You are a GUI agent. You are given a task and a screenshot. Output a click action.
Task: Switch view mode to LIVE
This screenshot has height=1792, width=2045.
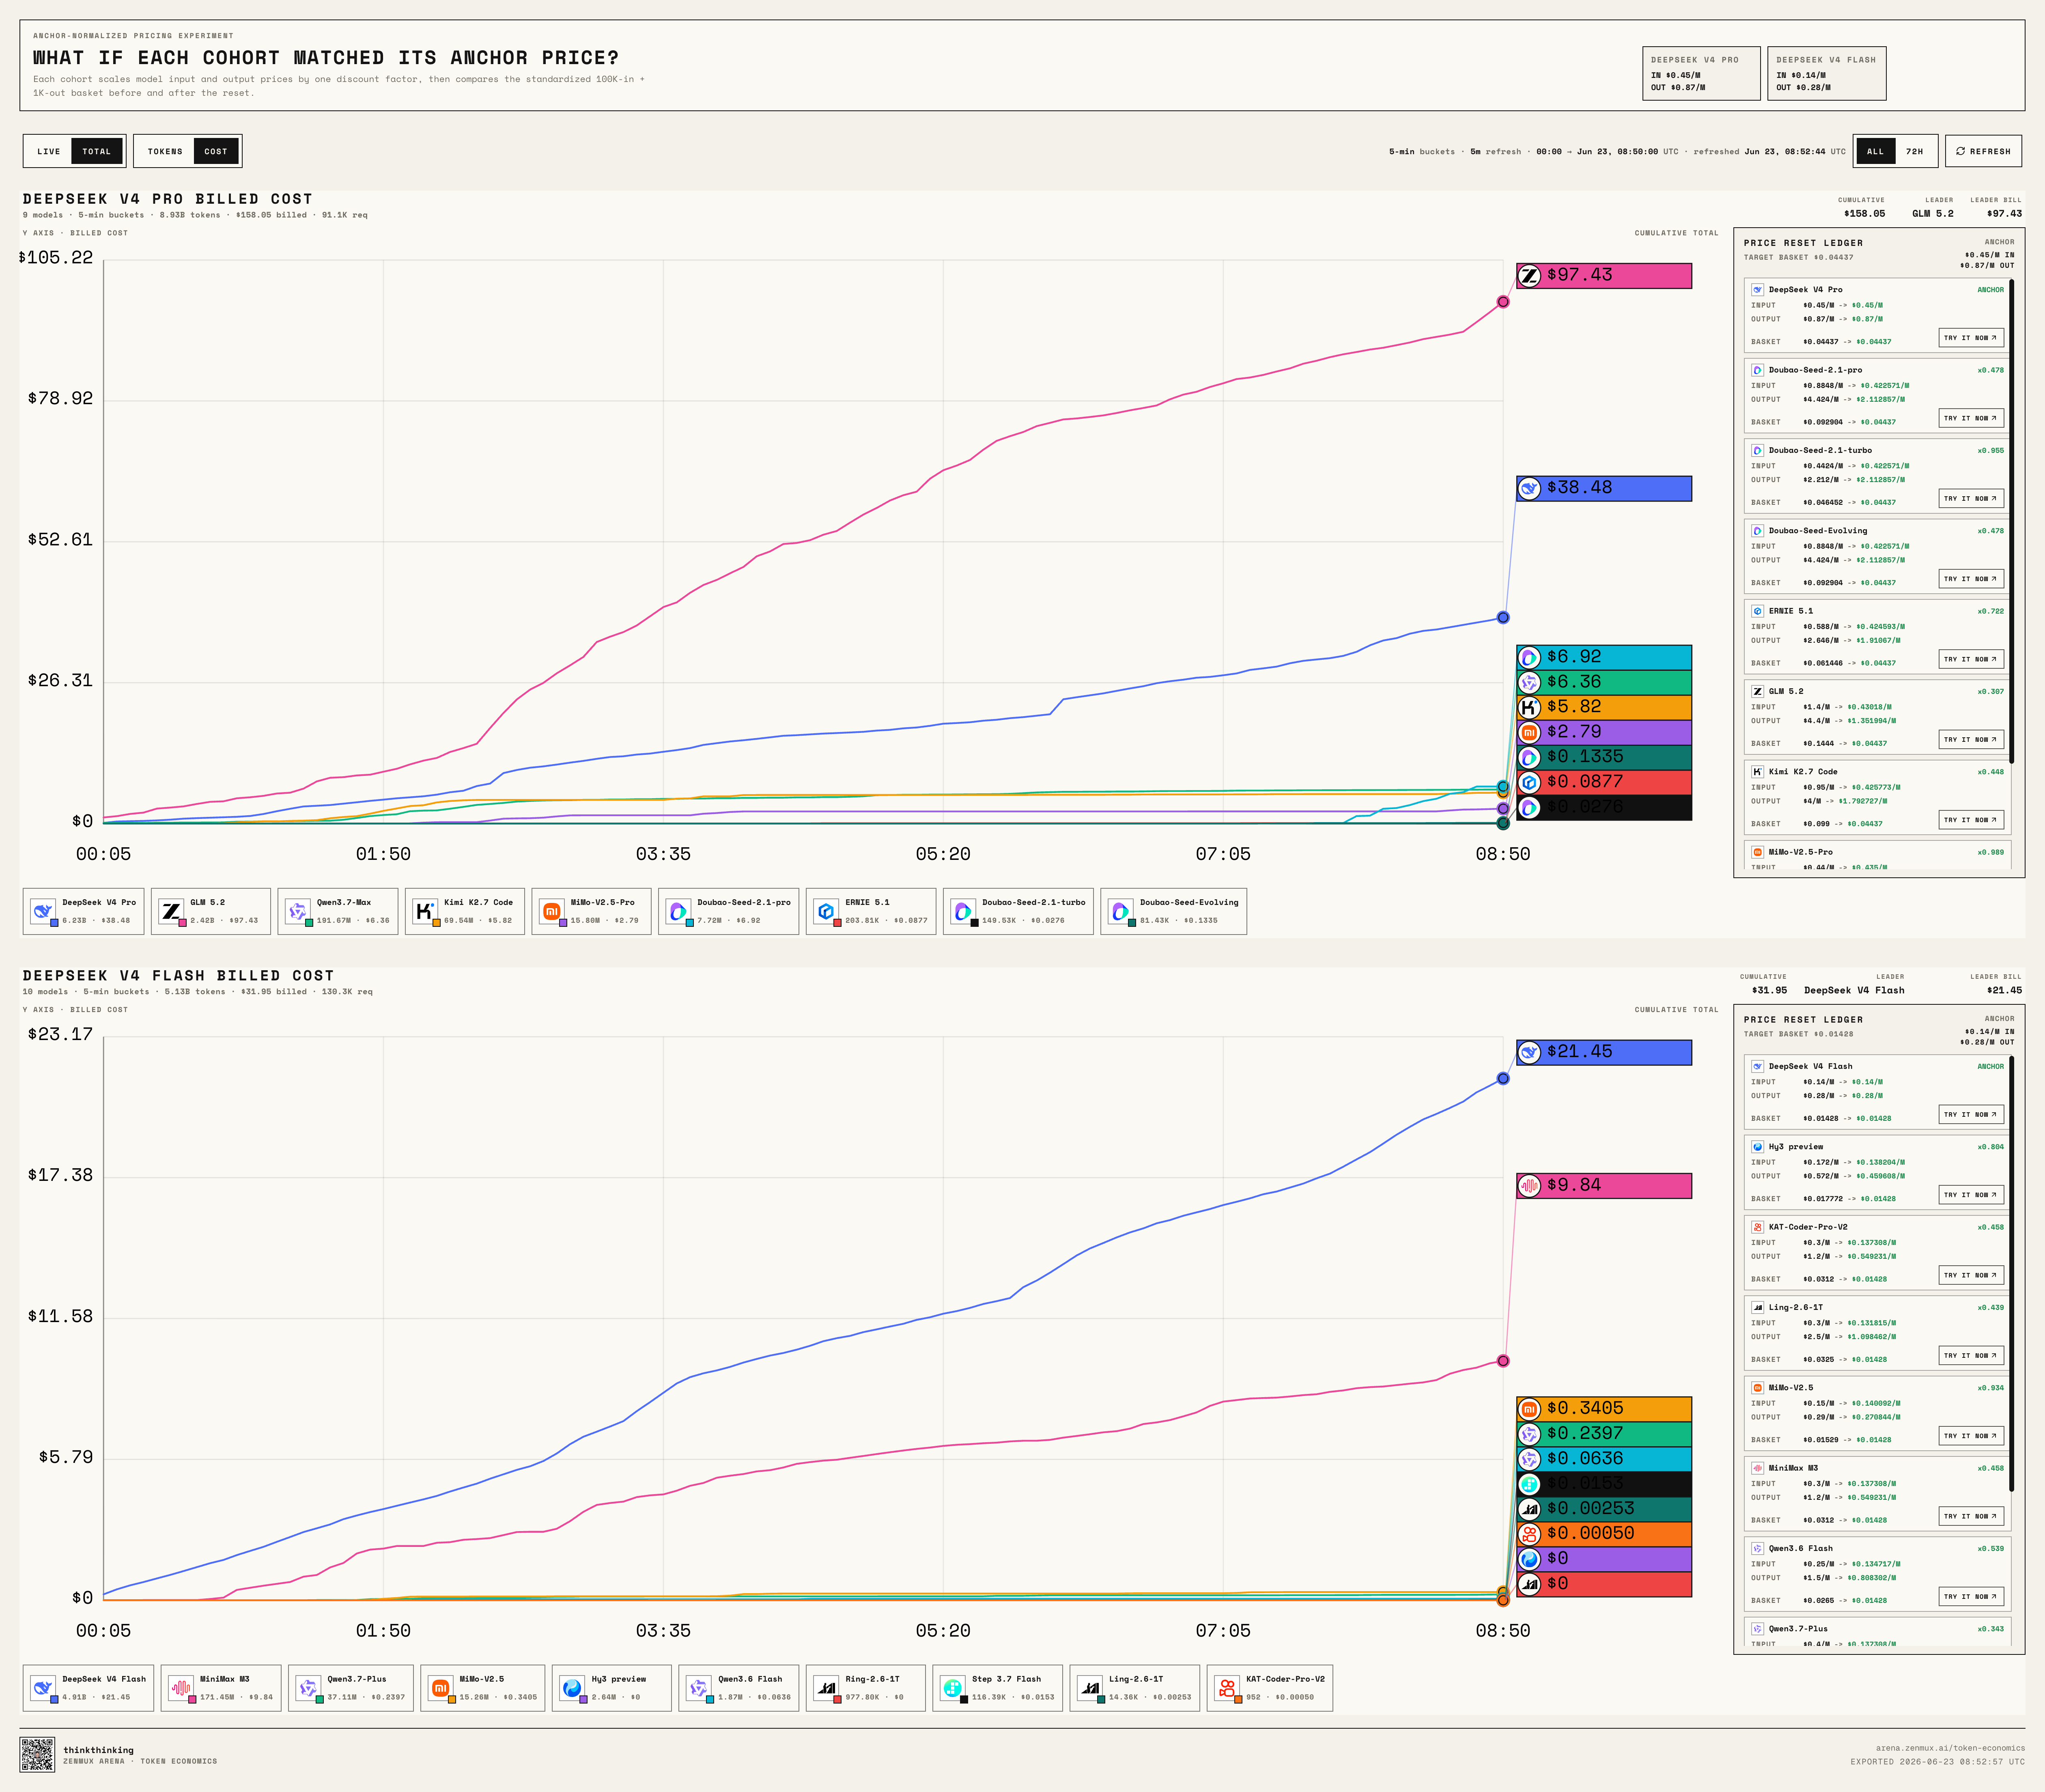[x=49, y=151]
